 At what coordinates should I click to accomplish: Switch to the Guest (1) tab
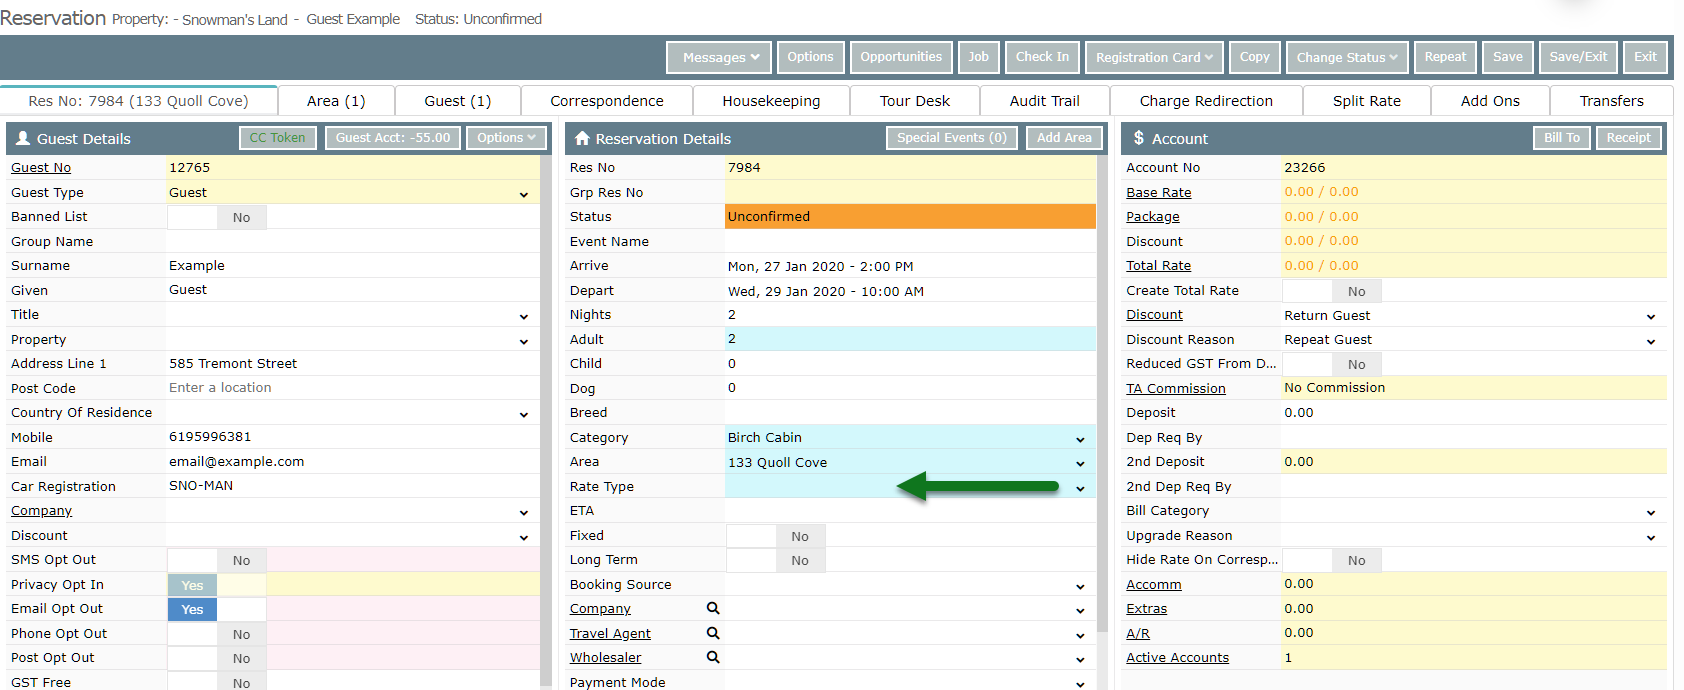pos(458,101)
